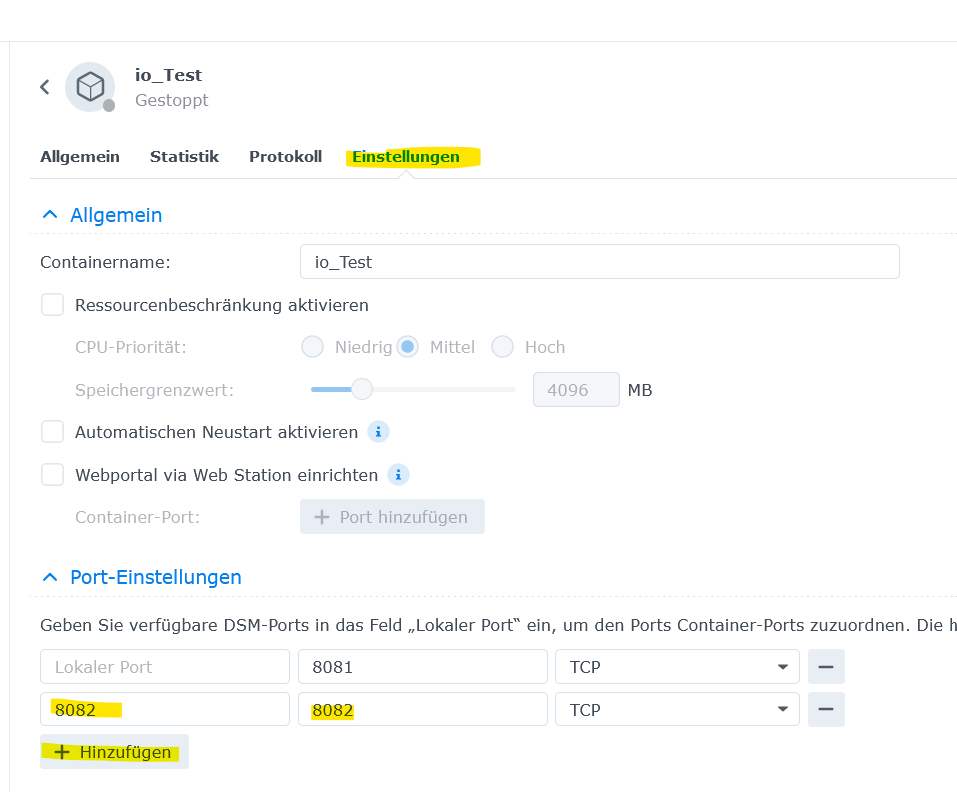Screen dimensions: 957x792
Task: Select Hoch CPU priority radio button
Action: [x=503, y=347]
